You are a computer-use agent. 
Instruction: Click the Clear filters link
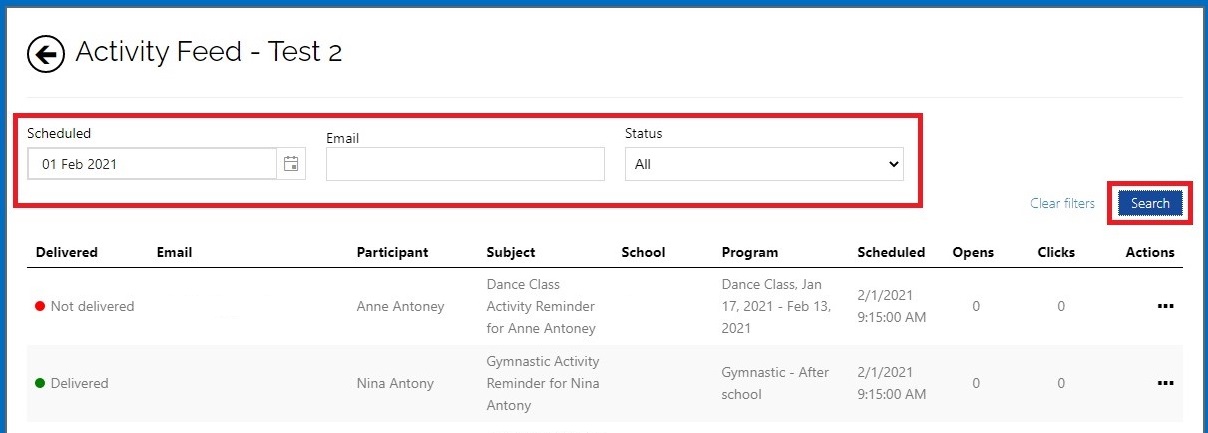[1062, 203]
